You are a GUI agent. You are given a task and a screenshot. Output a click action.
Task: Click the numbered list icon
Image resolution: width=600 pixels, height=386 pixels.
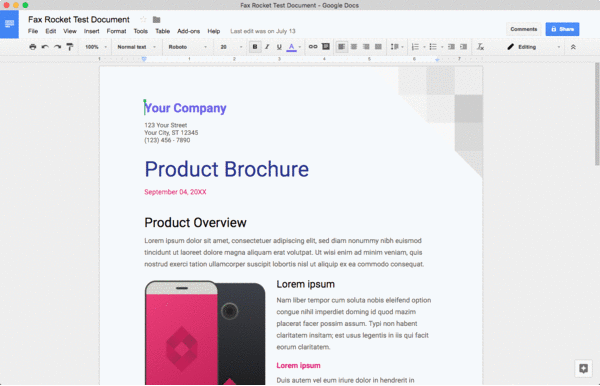tap(415, 47)
